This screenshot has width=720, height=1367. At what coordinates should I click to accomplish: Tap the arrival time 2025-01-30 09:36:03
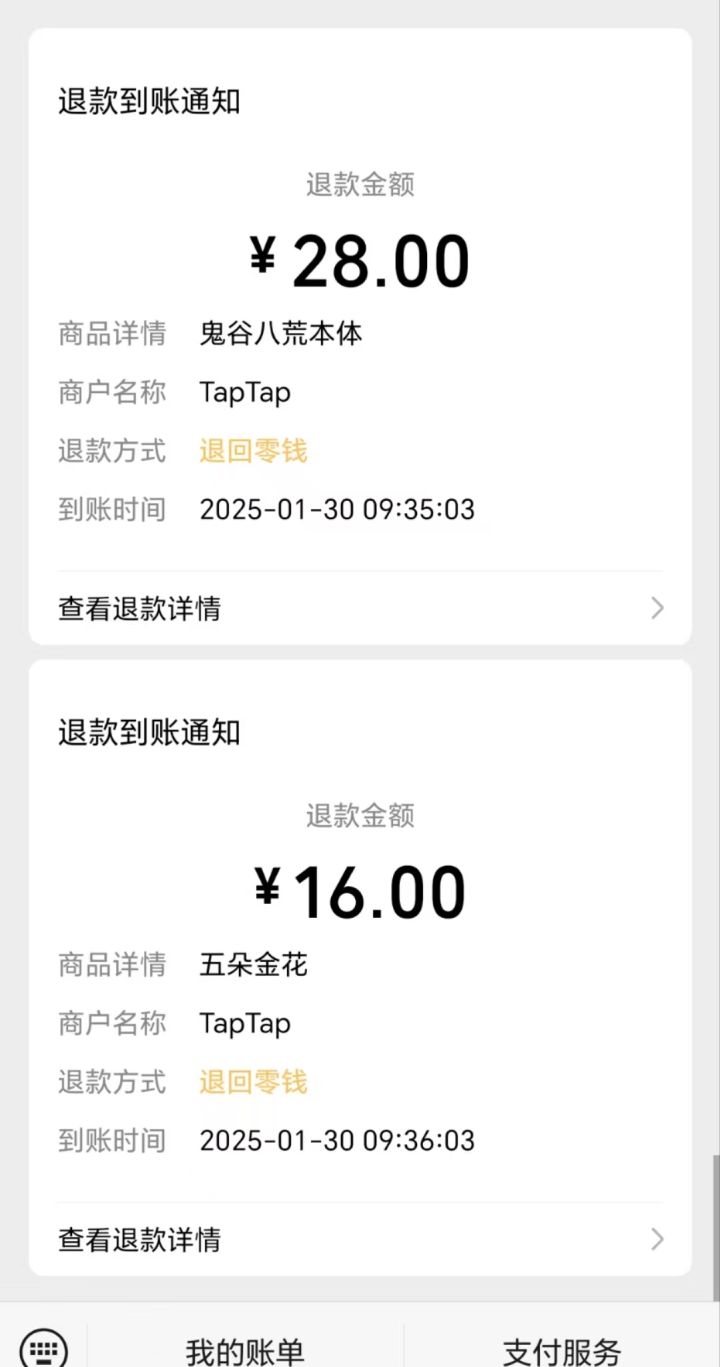pyautogui.click(x=337, y=1141)
